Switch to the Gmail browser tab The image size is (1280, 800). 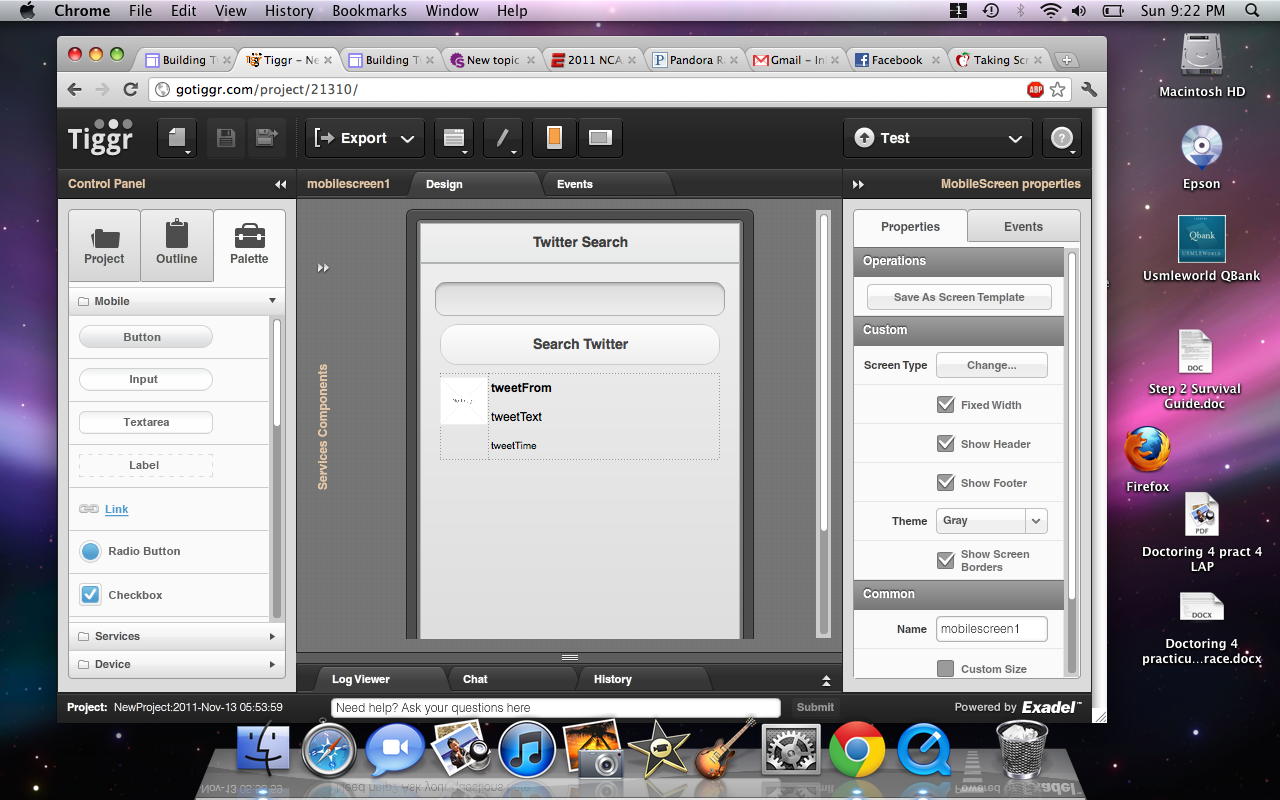(x=796, y=60)
